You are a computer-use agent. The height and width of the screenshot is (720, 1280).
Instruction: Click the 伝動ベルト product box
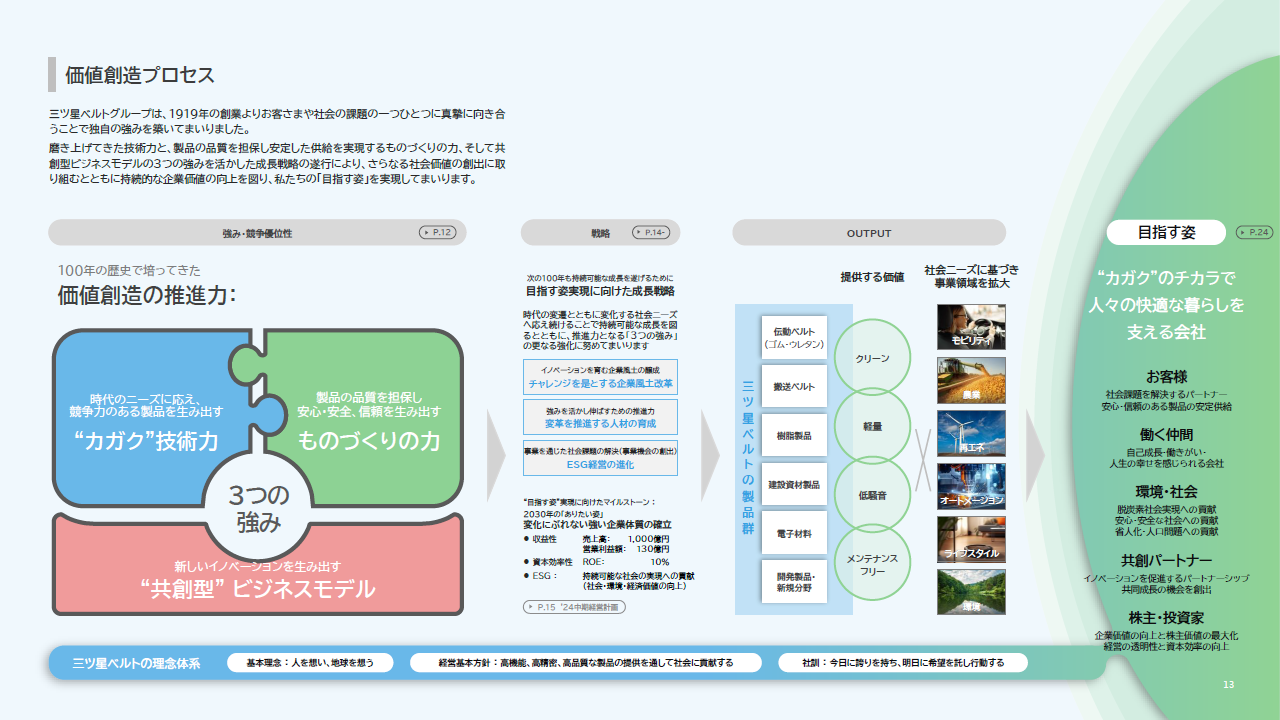tap(793, 337)
